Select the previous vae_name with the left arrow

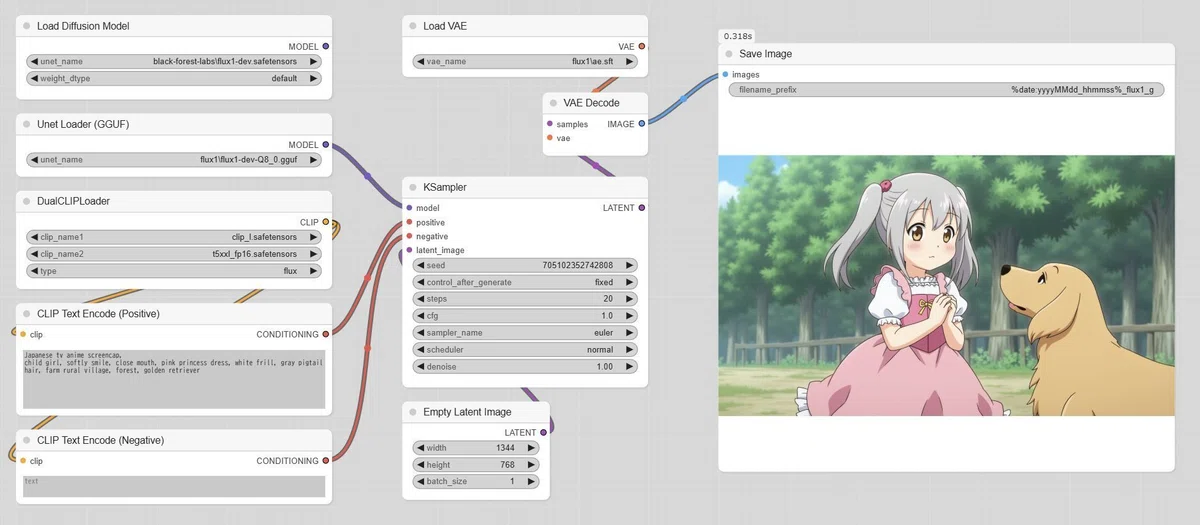click(421, 61)
